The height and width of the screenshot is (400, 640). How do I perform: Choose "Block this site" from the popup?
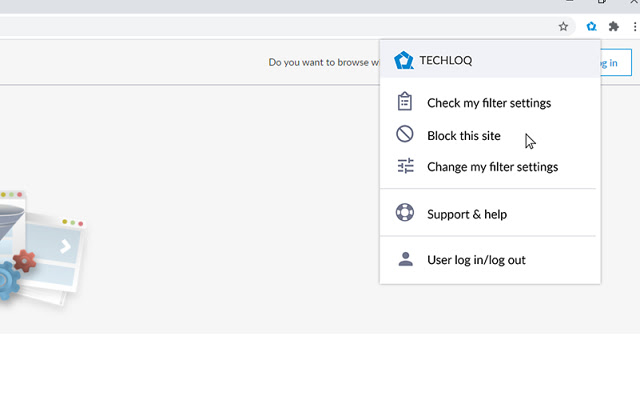point(463,135)
